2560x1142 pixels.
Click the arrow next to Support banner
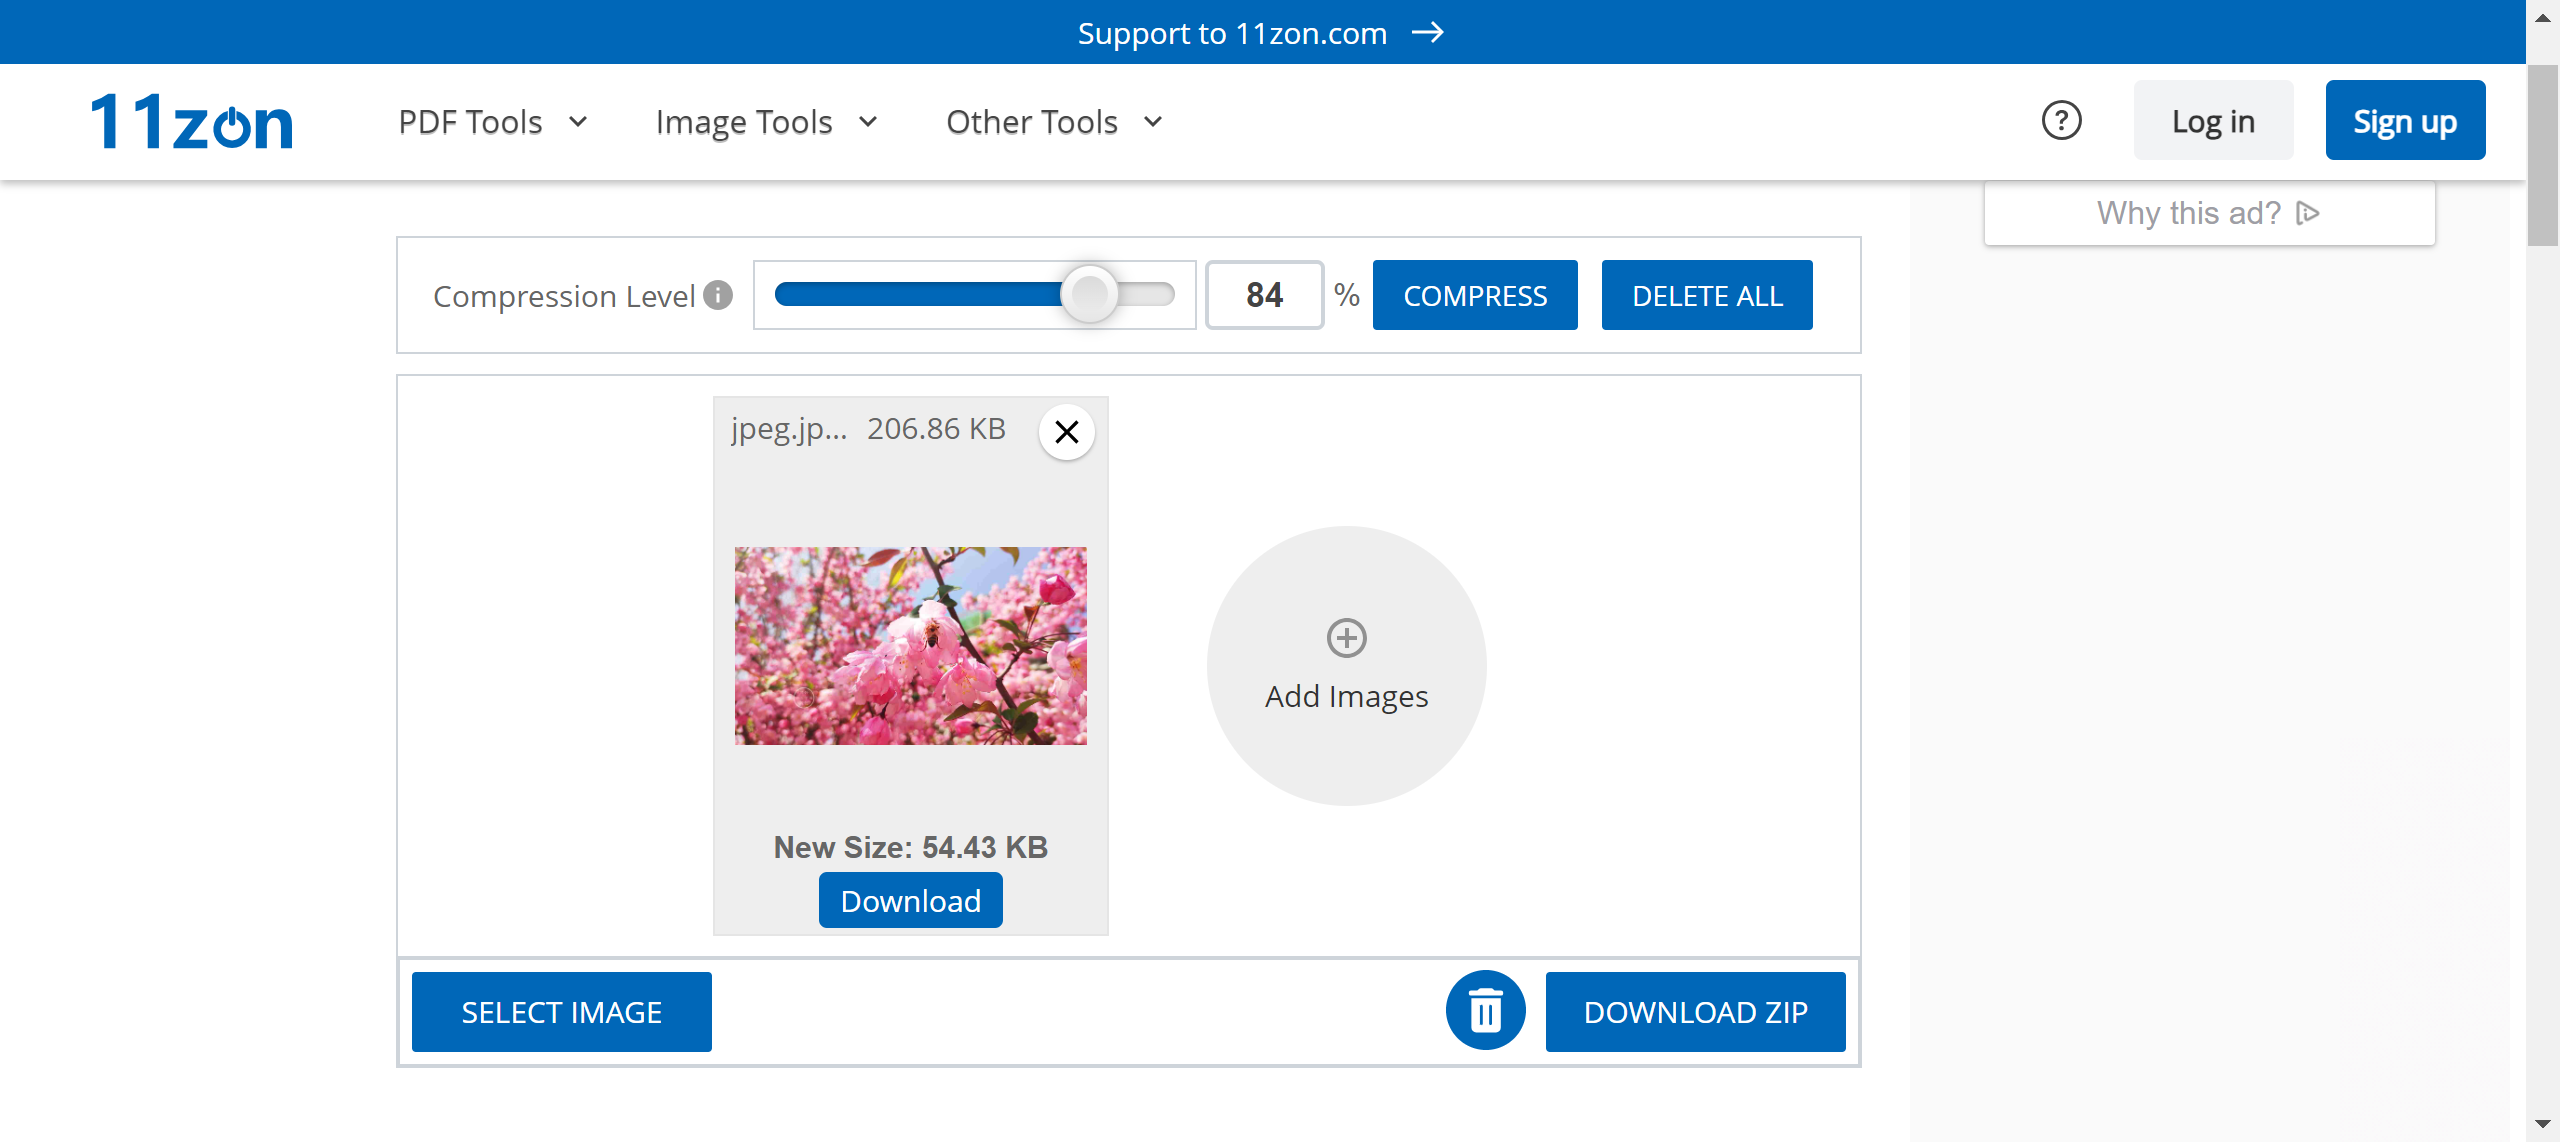pos(1428,33)
